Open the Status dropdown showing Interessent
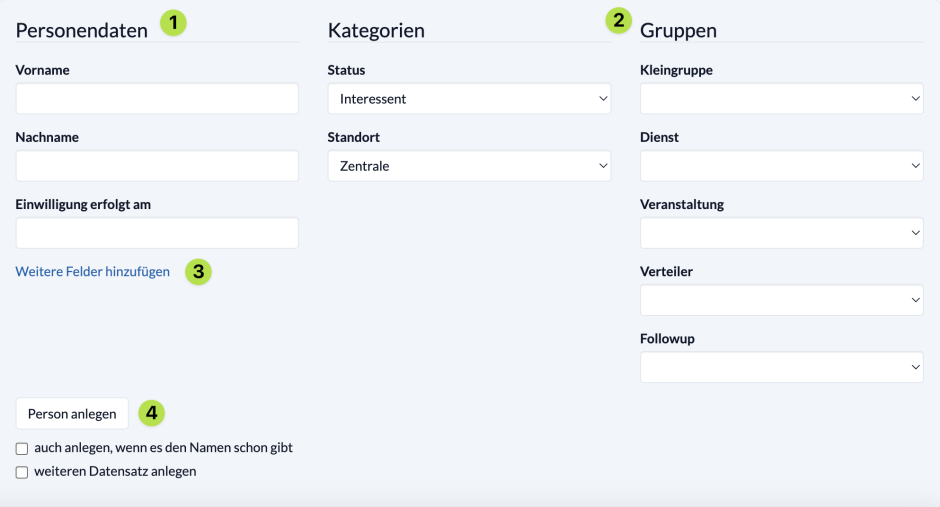Image resolution: width=940 pixels, height=507 pixels. tap(469, 99)
